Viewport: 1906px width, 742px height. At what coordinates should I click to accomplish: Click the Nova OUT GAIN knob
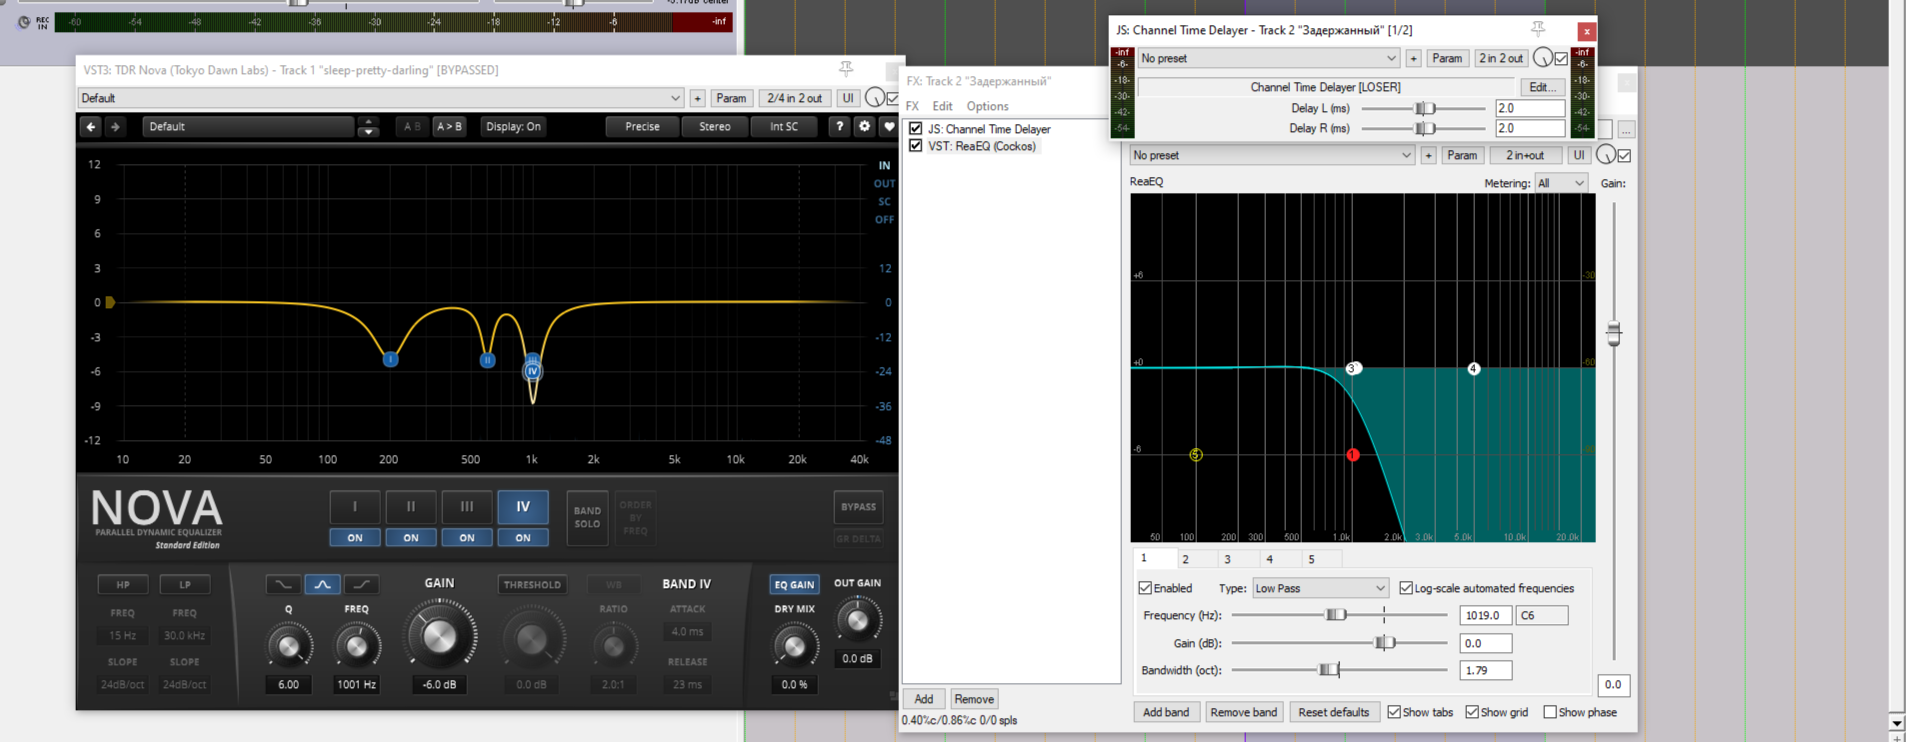click(857, 620)
